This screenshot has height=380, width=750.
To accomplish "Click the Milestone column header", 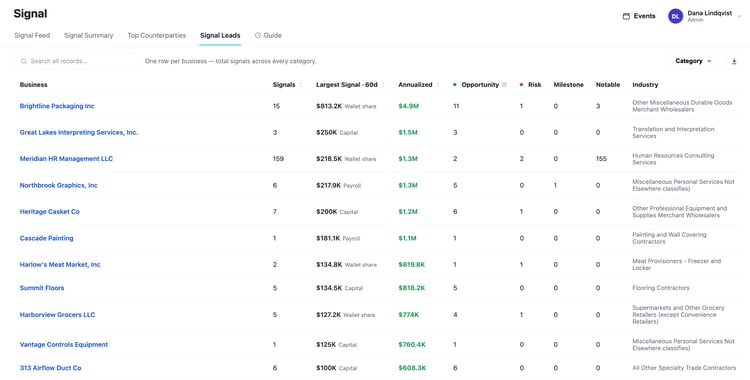I will [x=568, y=85].
